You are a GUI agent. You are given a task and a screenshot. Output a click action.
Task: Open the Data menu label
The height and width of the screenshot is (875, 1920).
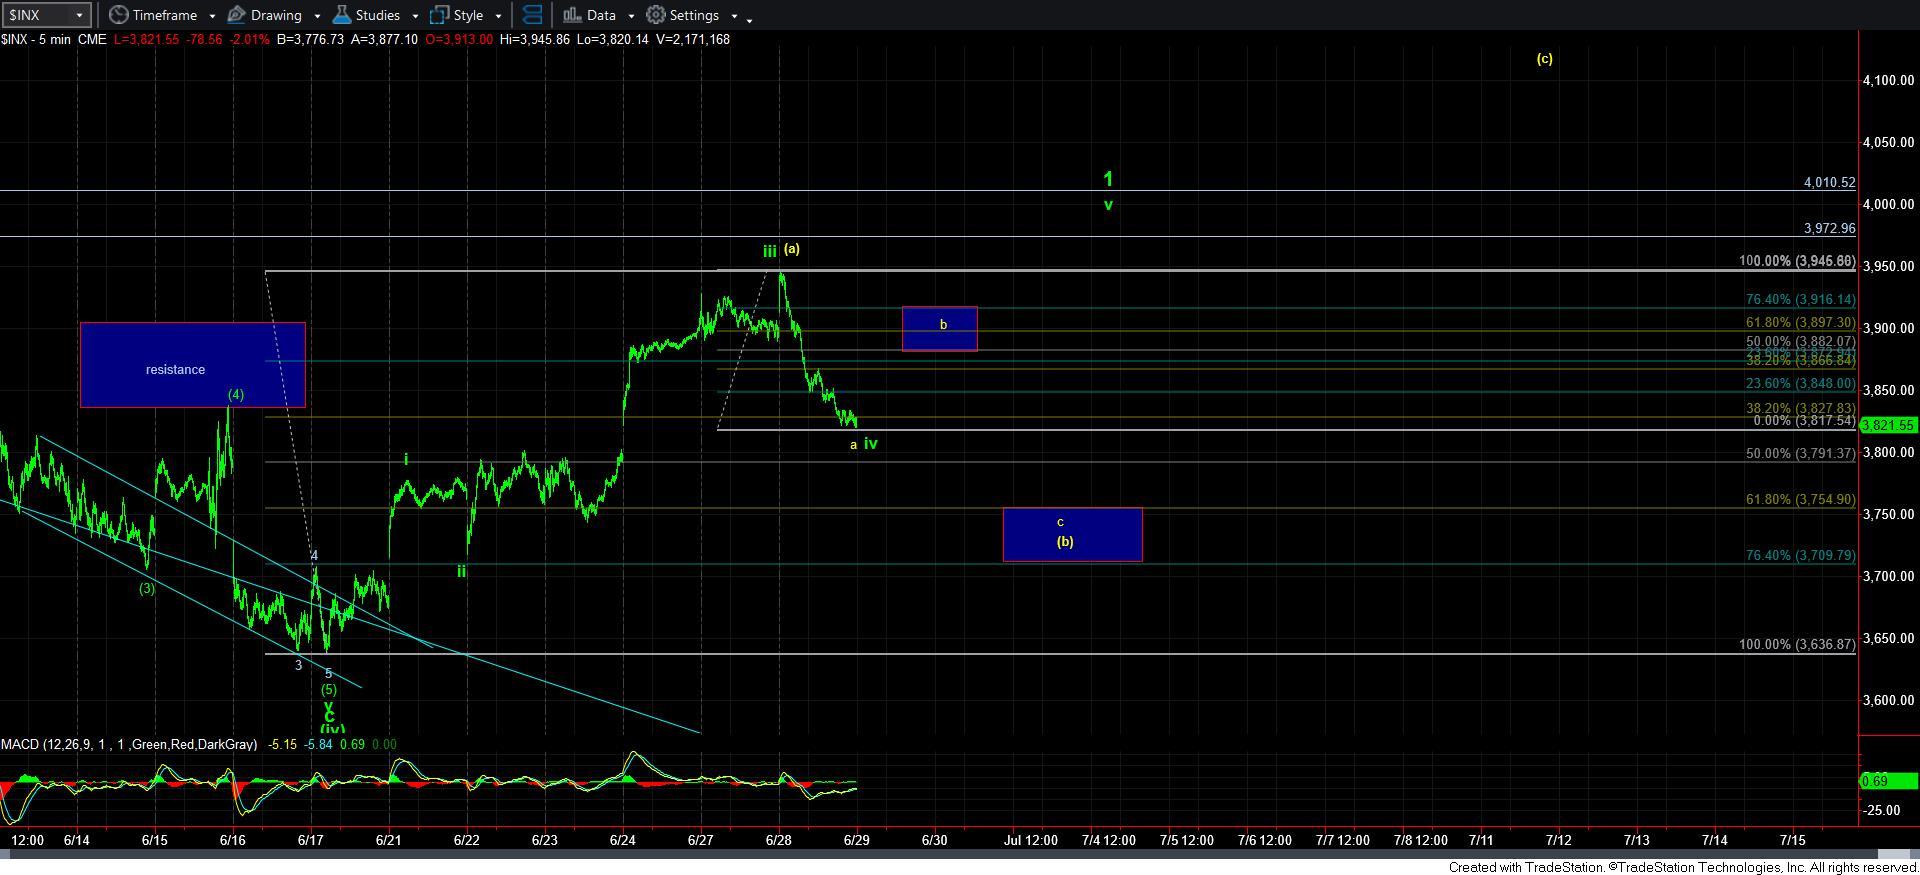601,15
